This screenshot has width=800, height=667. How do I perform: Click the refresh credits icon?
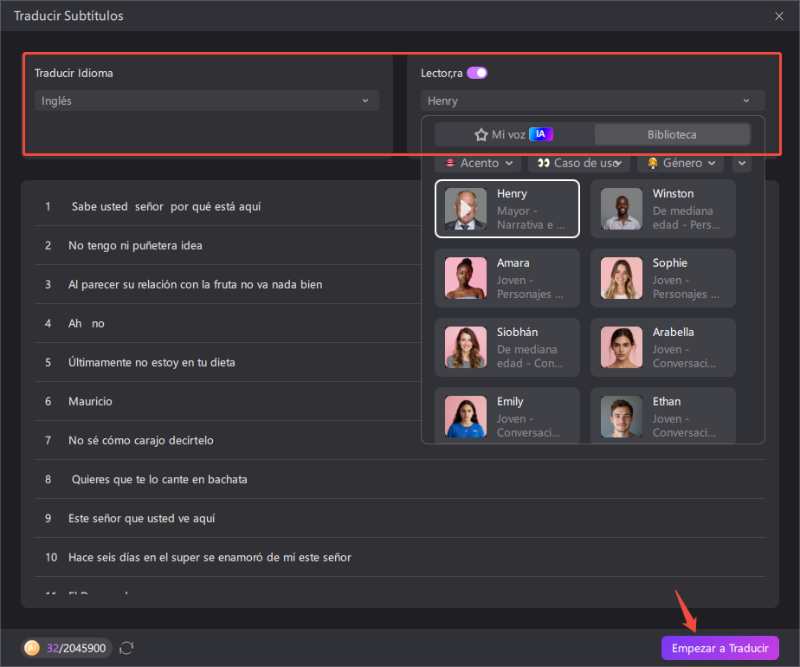coord(127,648)
